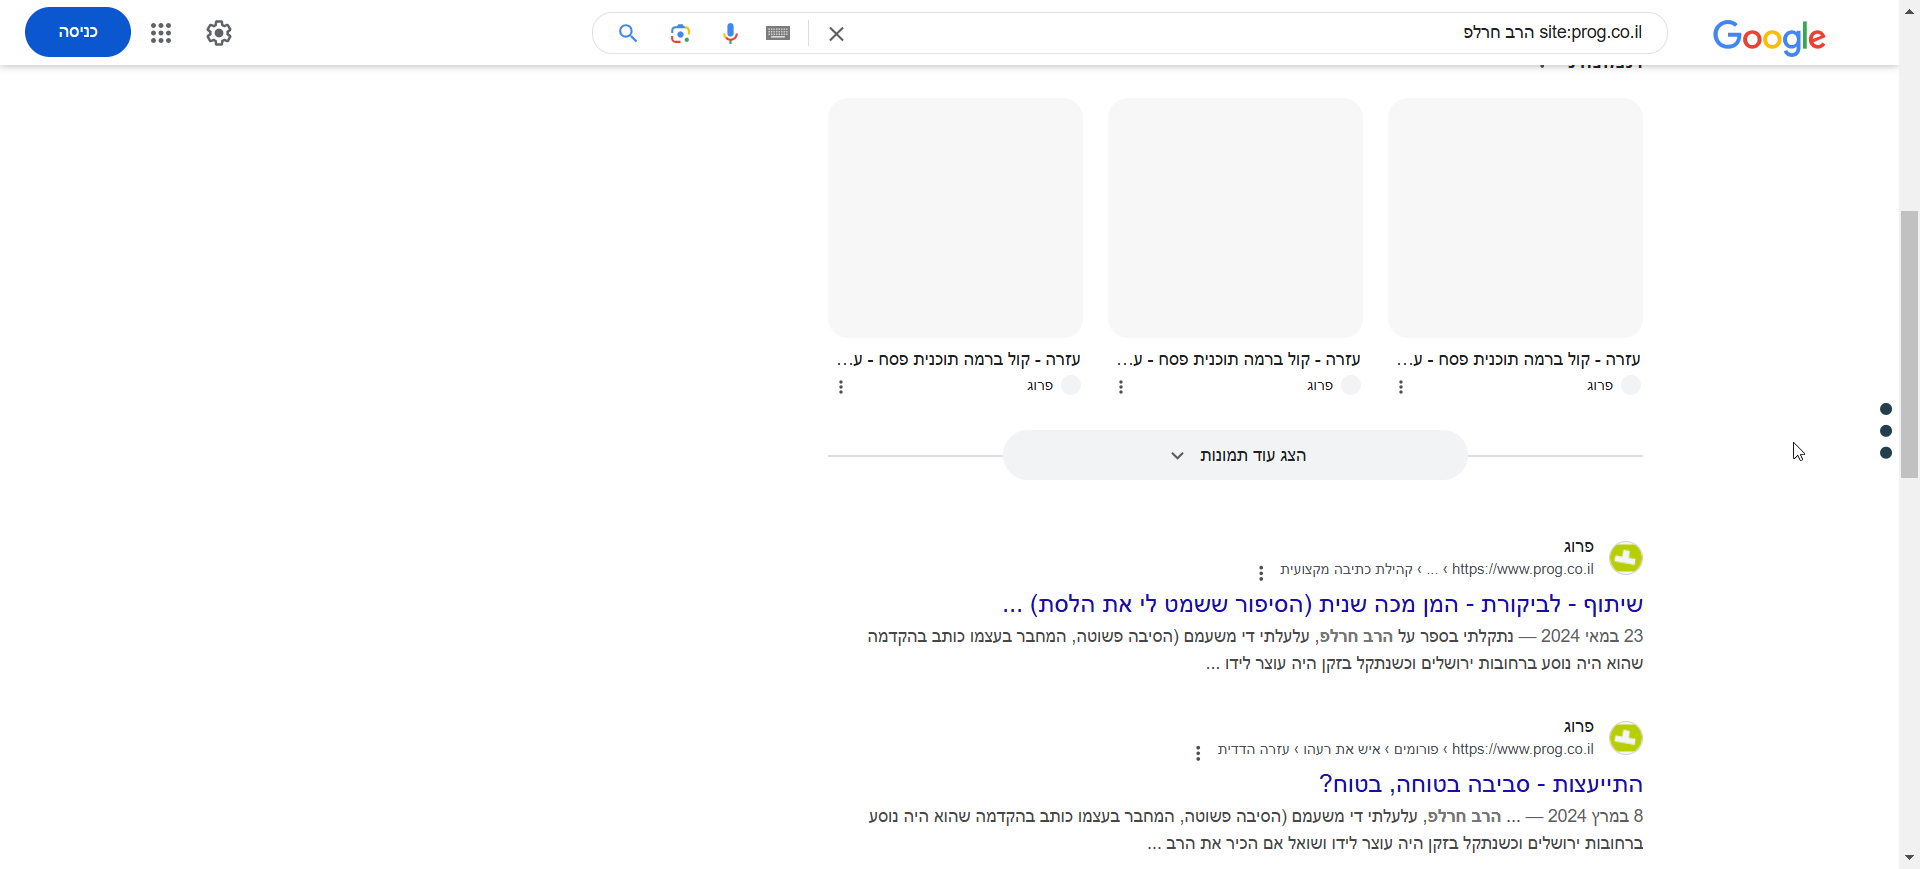Click the פרוג source label under right image
1920x869 pixels.
pos(1600,385)
